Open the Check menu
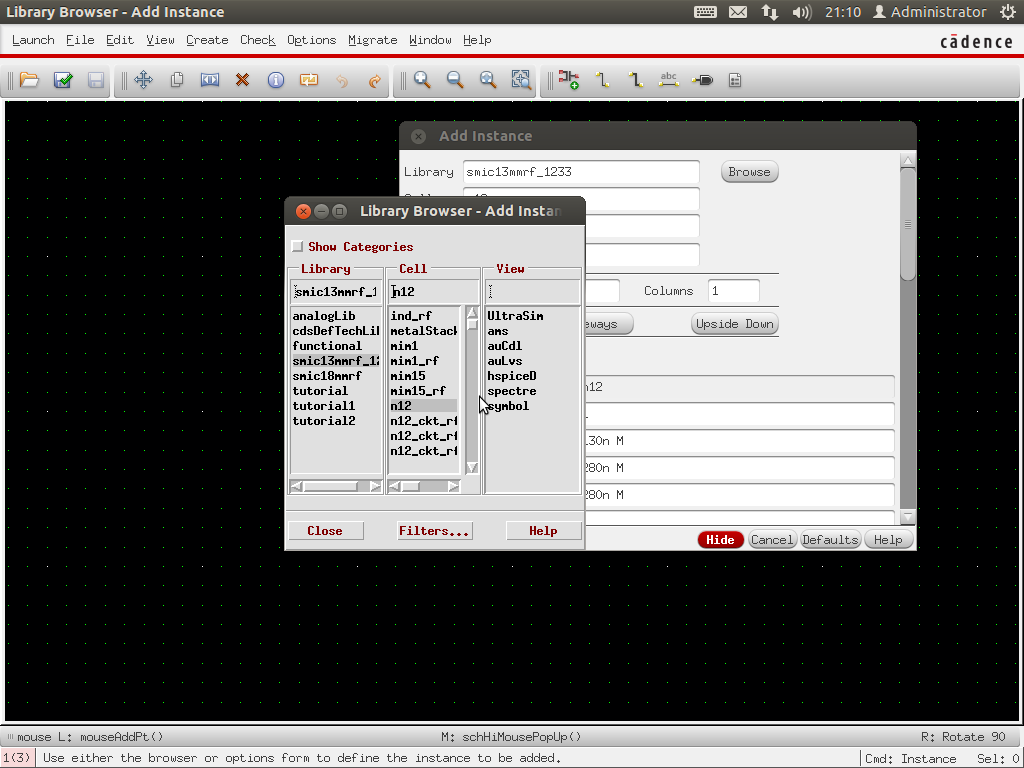The image size is (1024, 768). pyautogui.click(x=257, y=40)
